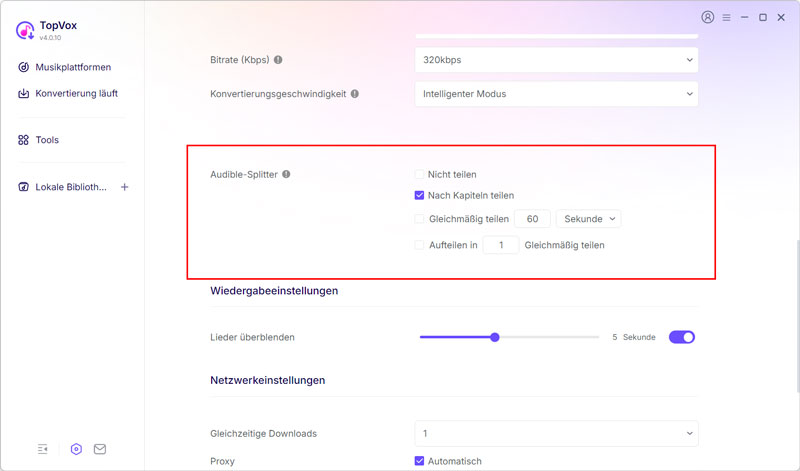Viewport: 800px width, 471px height.
Task: Show info tooltip for Bitrate (Kbps)
Action: (x=278, y=60)
